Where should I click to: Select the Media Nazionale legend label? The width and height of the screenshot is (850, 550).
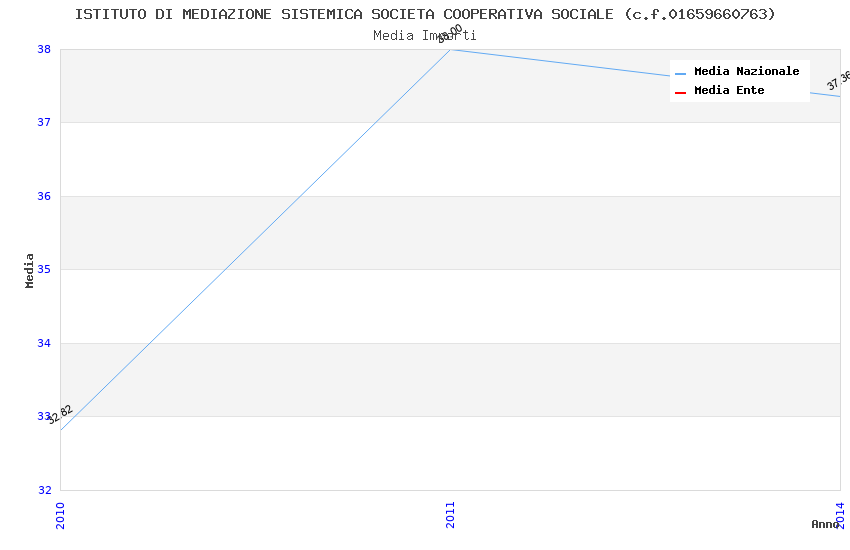coord(746,72)
